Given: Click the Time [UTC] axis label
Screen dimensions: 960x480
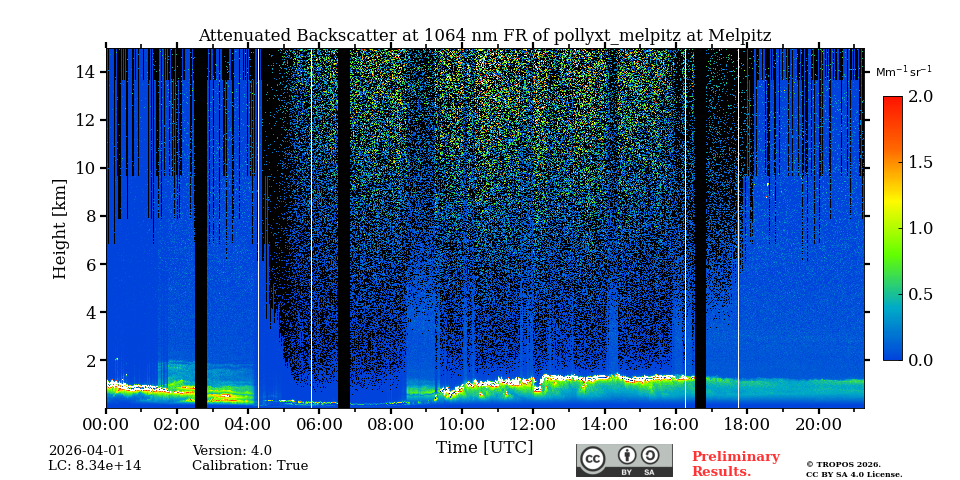Looking at the screenshot, I should tap(484, 447).
